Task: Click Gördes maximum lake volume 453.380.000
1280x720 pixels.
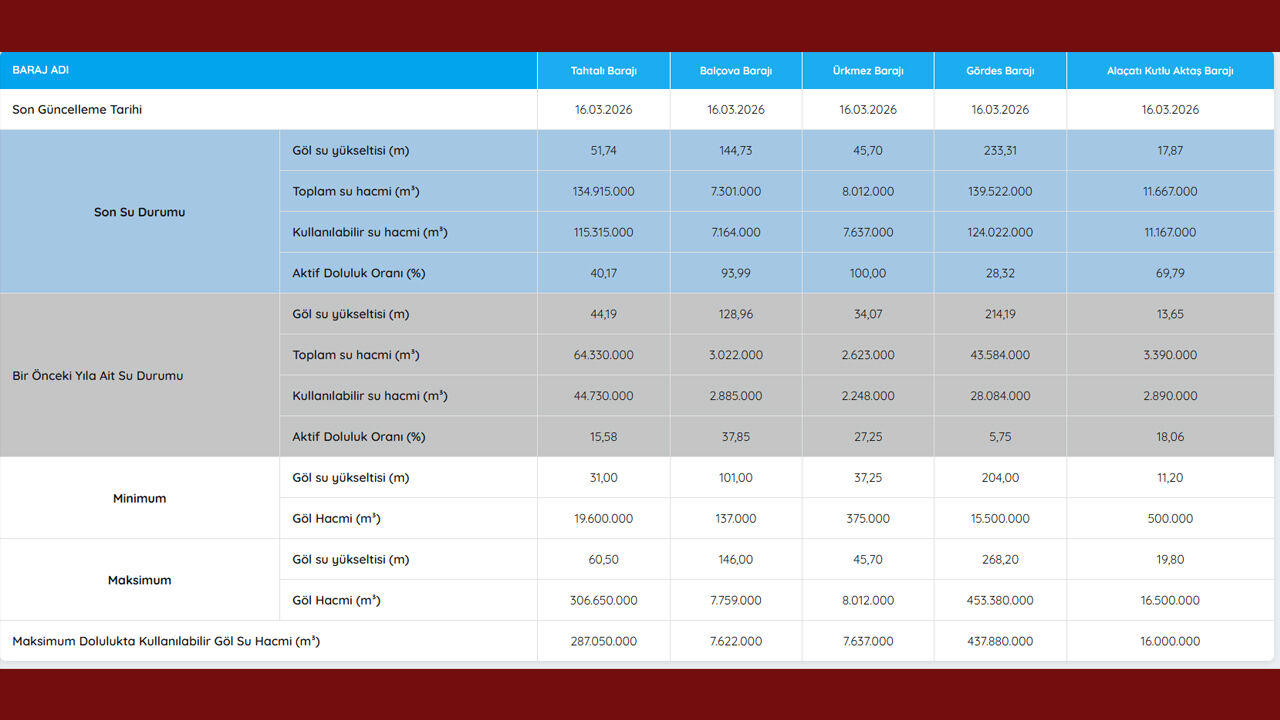Action: pyautogui.click(x=999, y=600)
